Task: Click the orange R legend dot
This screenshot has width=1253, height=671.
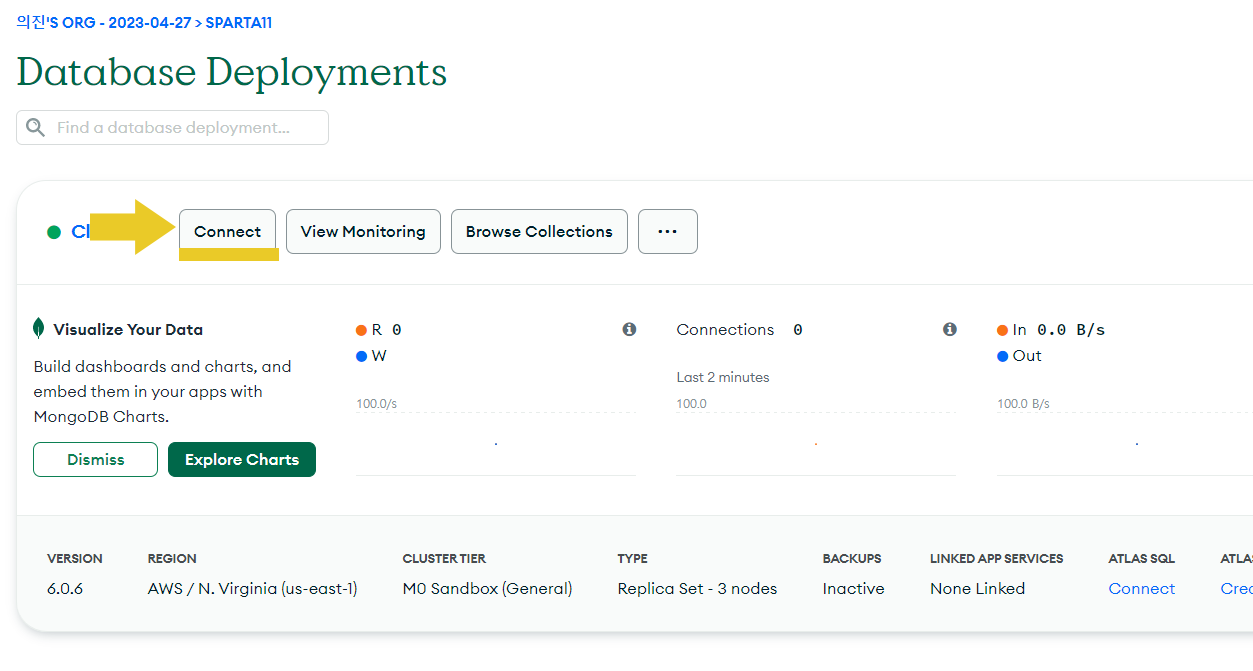Action: [361, 330]
